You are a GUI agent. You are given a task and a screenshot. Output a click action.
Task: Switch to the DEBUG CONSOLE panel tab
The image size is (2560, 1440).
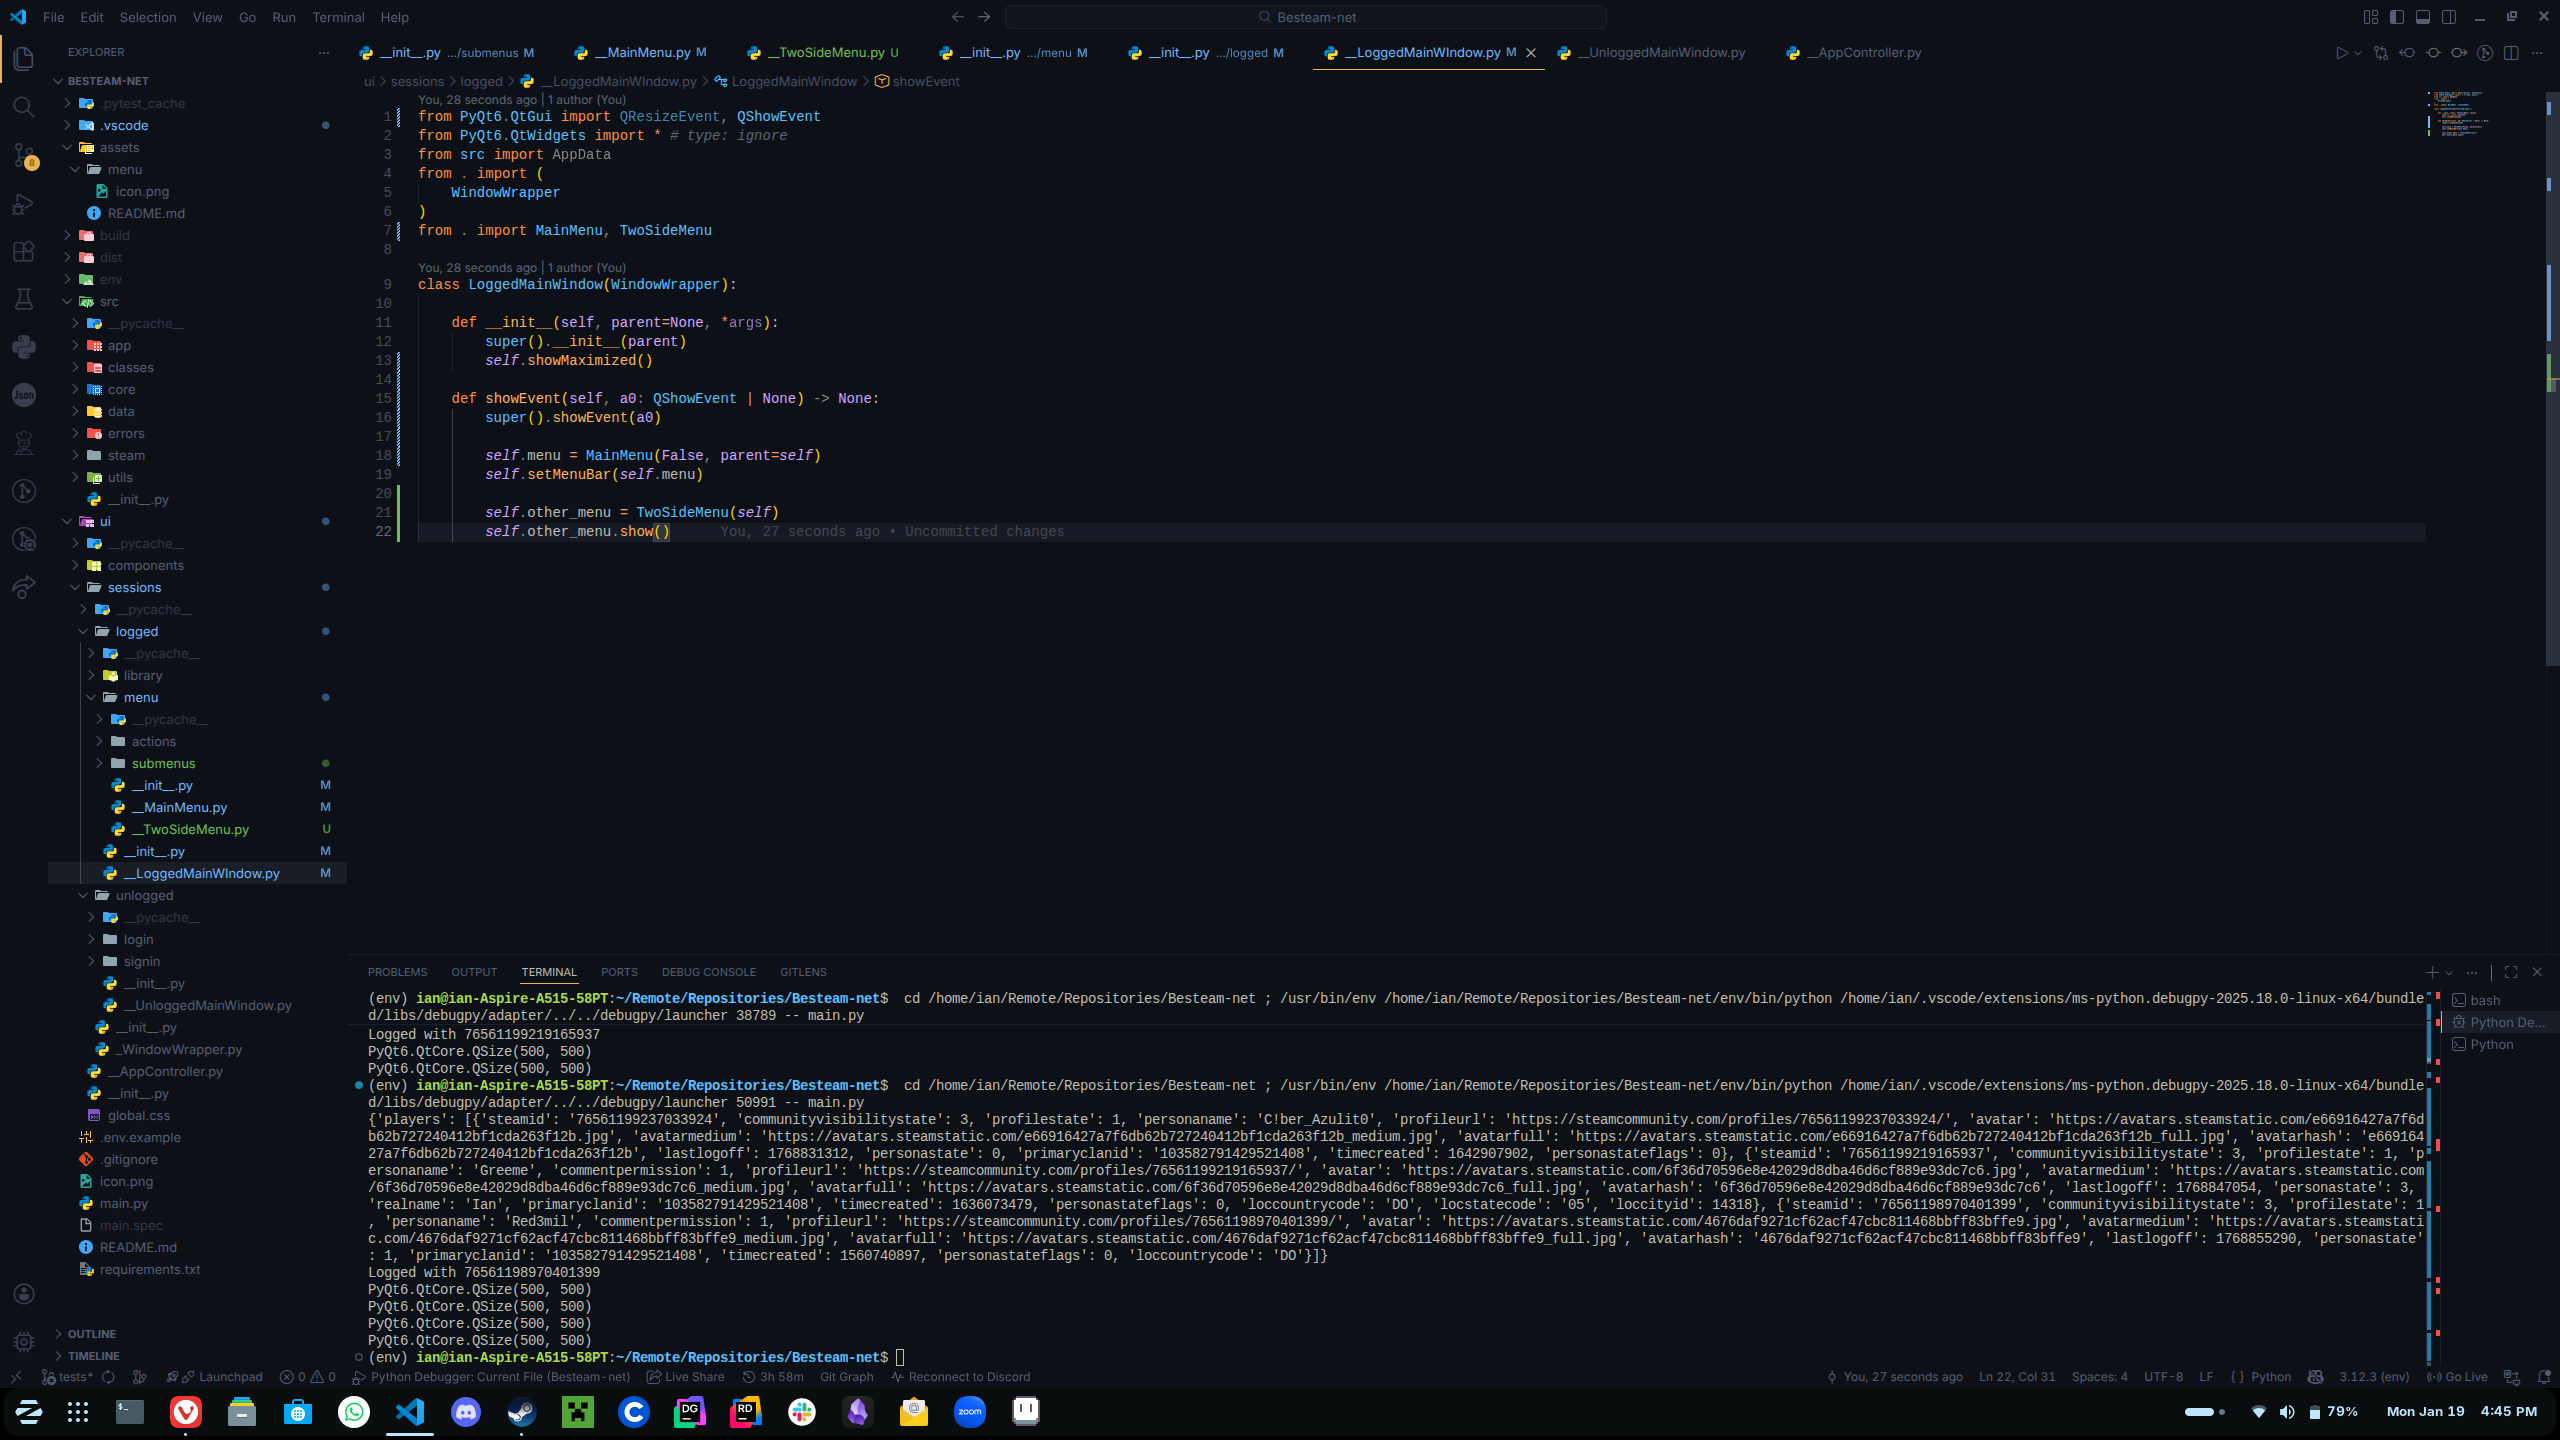tap(708, 972)
